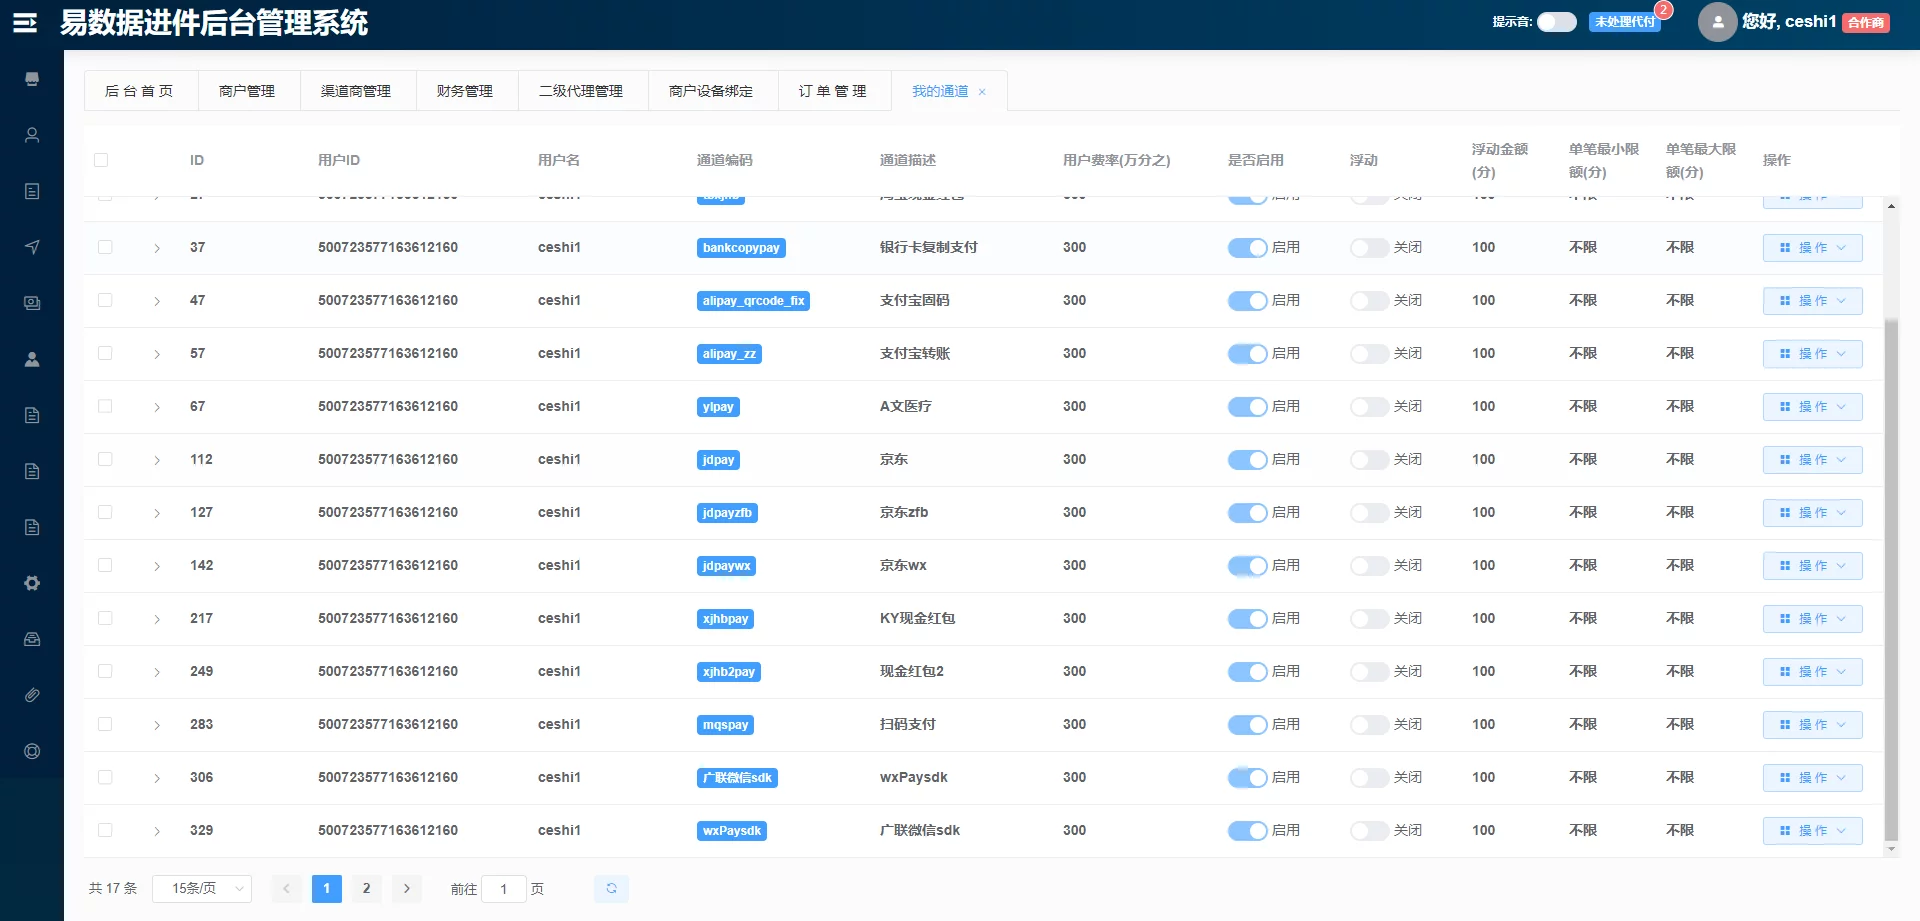Click the 支付宝转账 description cell

click(x=915, y=353)
